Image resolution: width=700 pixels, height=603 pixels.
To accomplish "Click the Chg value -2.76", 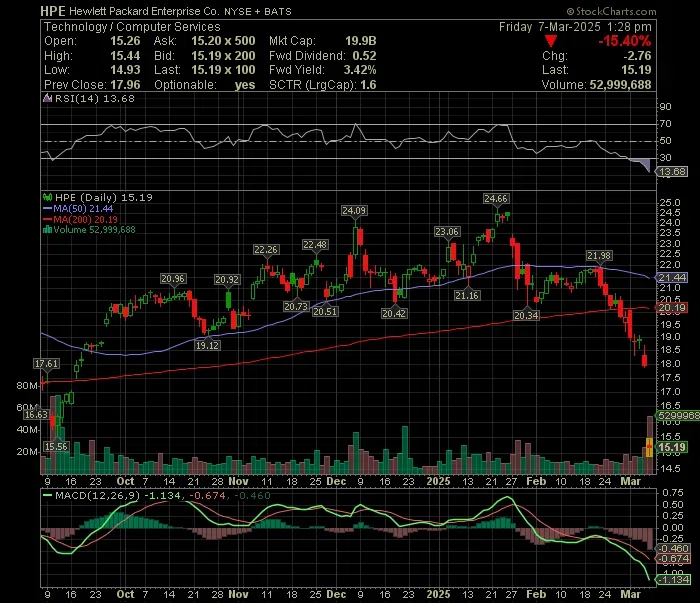I will [637, 56].
